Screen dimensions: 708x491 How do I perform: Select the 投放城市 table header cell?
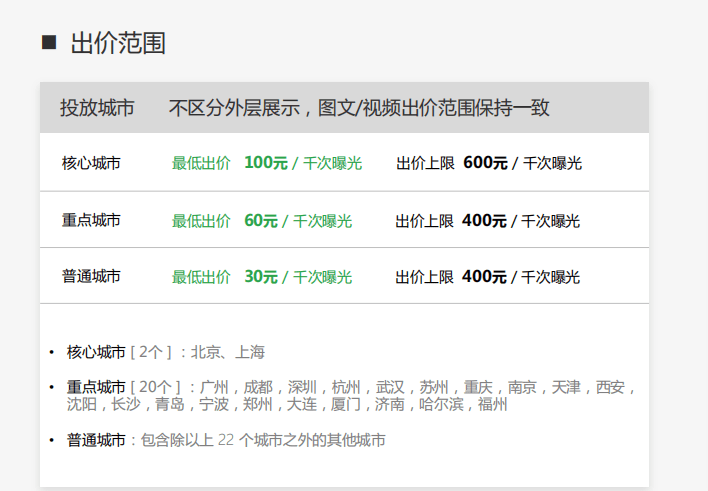pyautogui.click(x=97, y=108)
